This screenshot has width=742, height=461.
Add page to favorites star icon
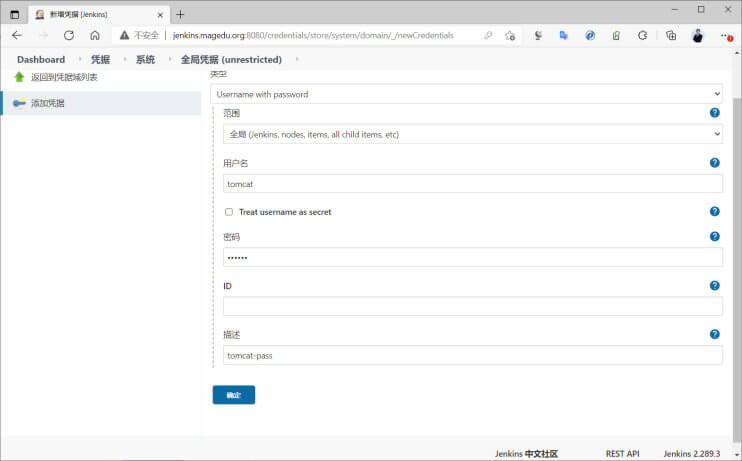coord(510,35)
